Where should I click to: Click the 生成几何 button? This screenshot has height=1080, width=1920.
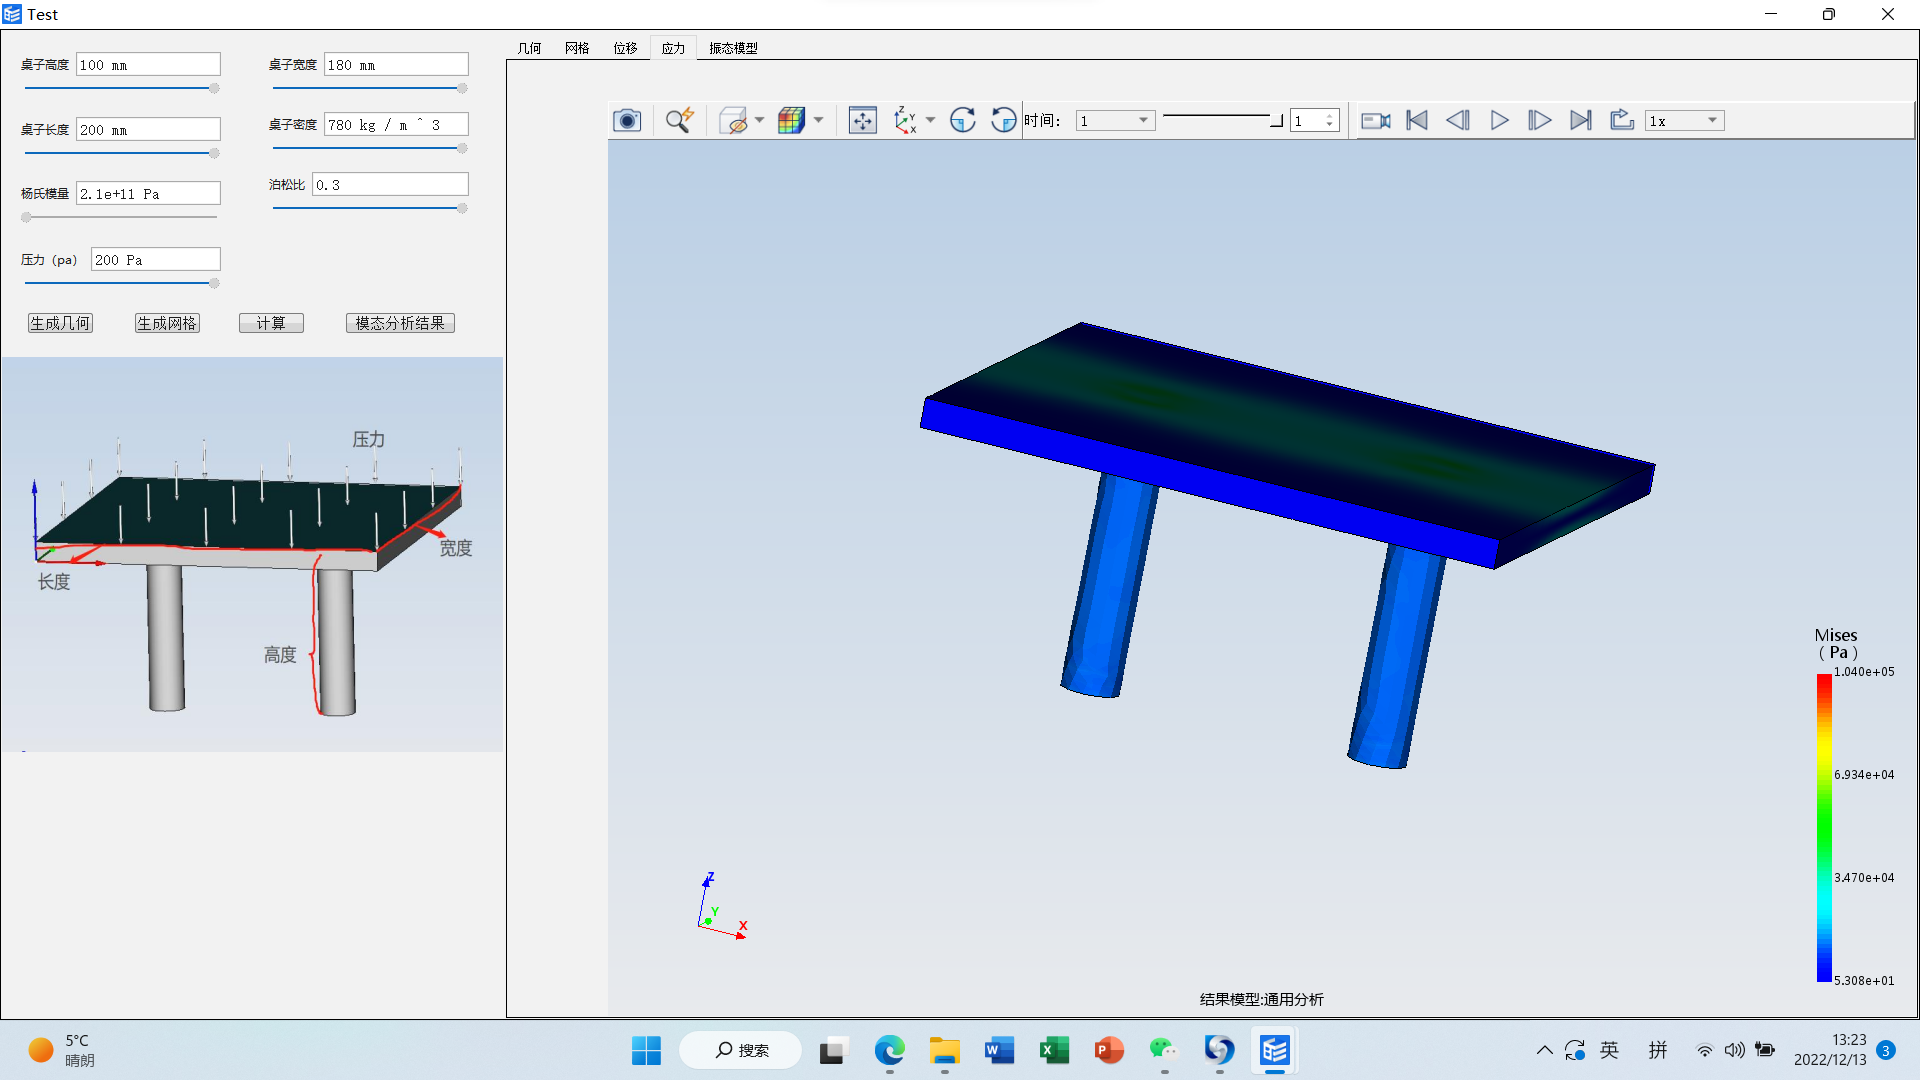[x=60, y=323]
